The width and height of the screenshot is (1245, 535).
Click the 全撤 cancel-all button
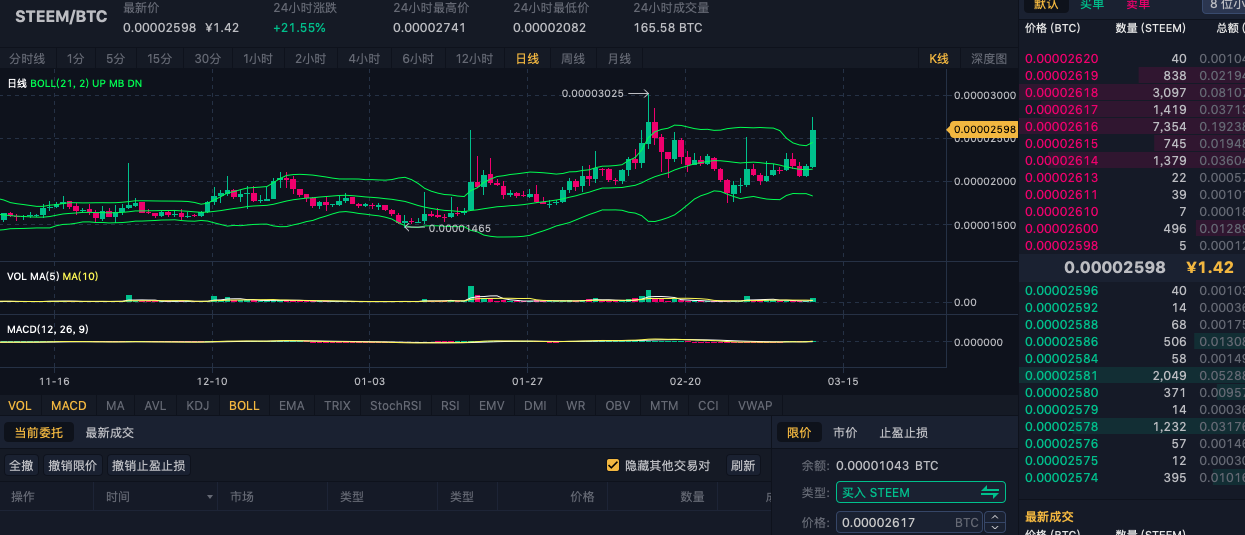pyautogui.click(x=21, y=465)
